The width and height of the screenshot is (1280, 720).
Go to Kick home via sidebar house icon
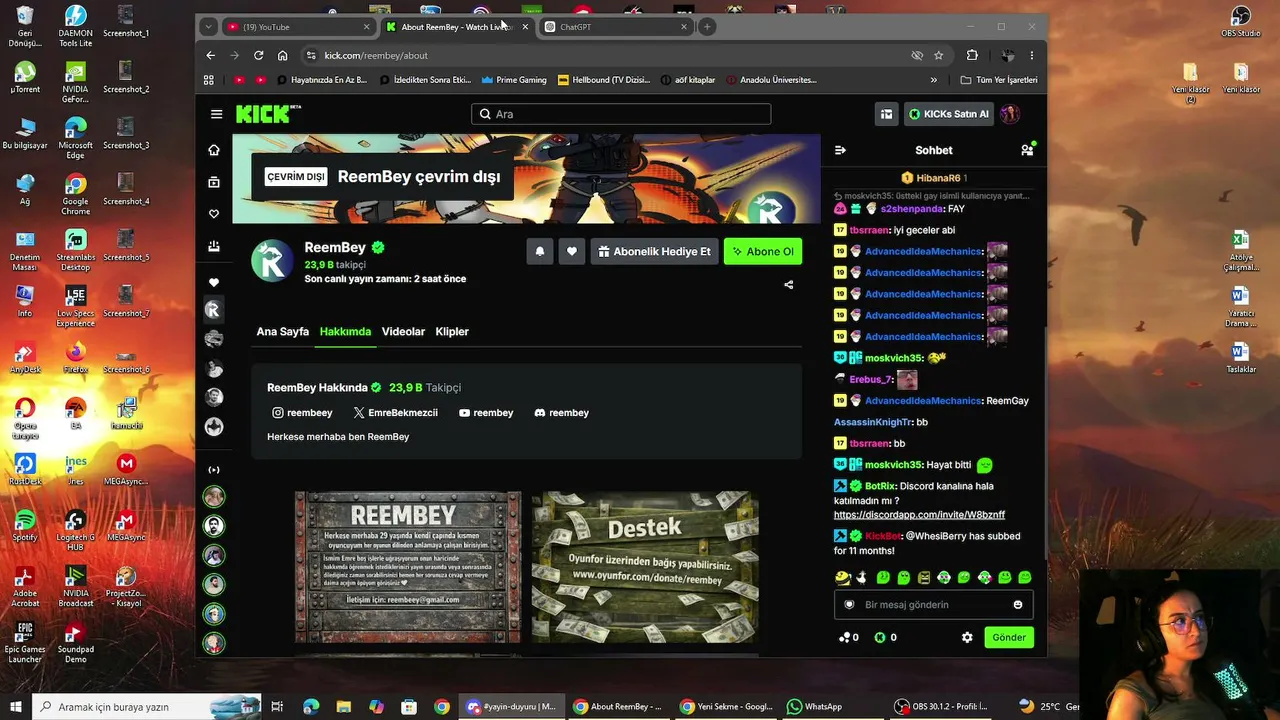(x=213, y=150)
